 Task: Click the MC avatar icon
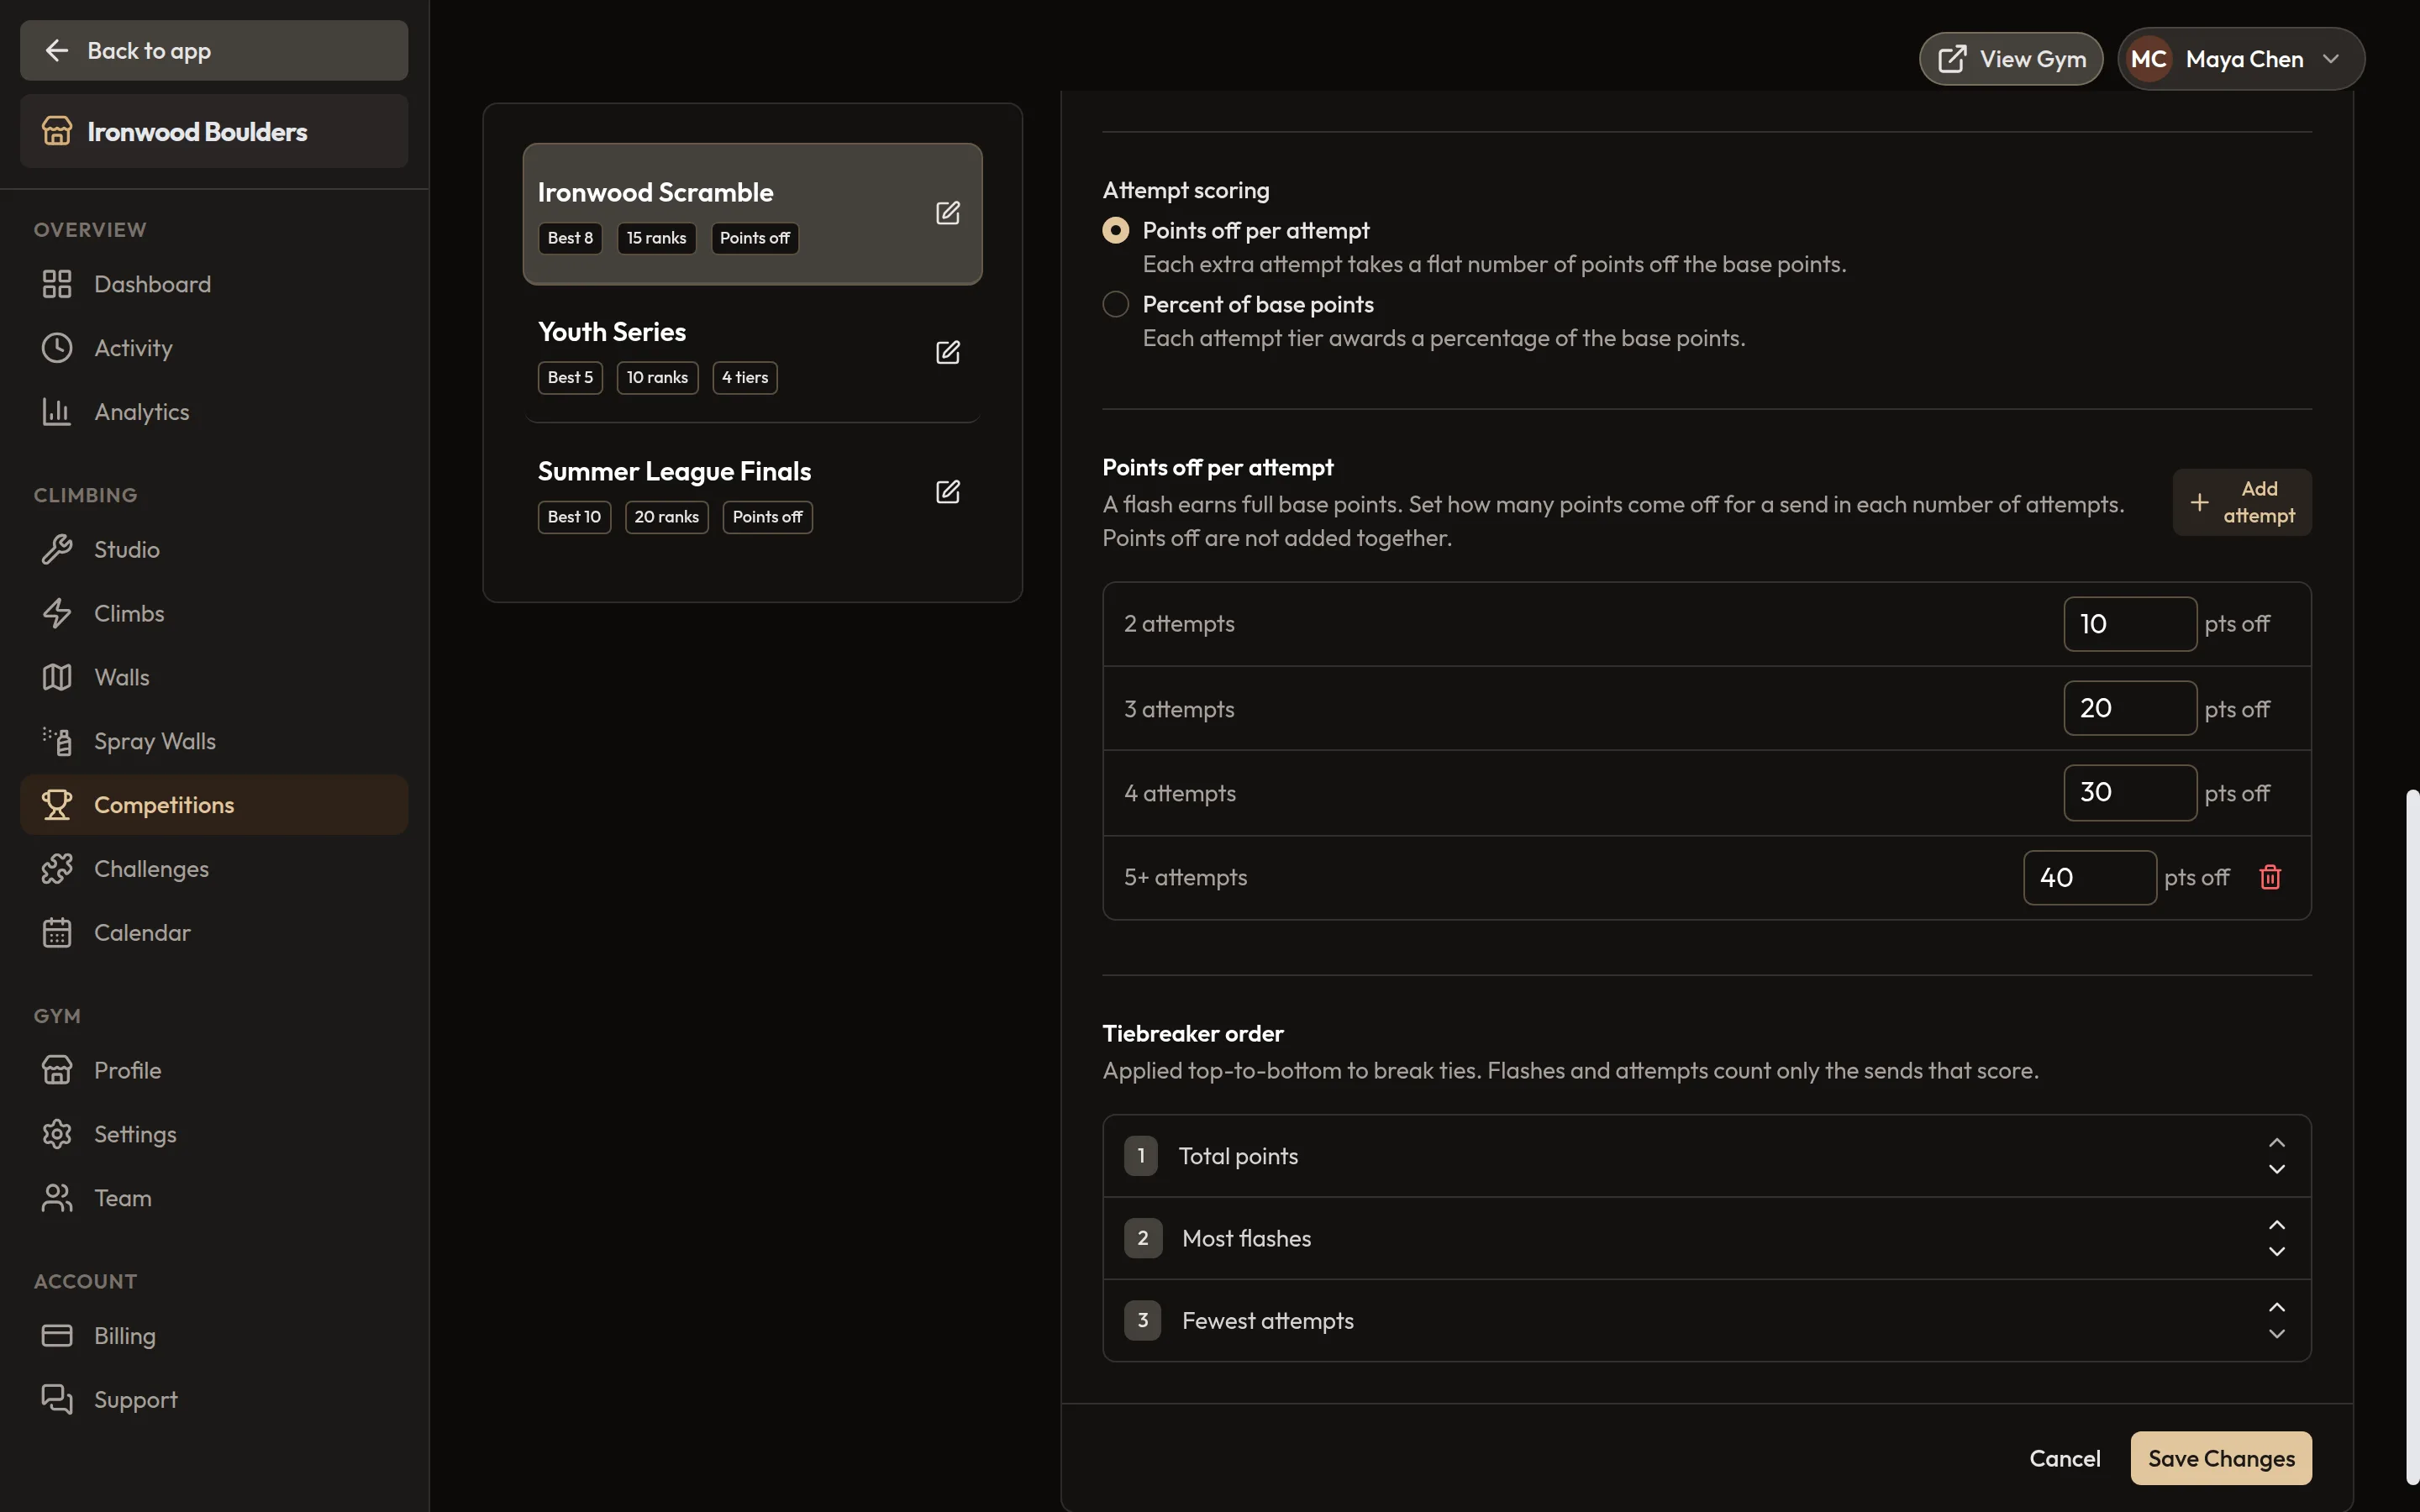click(2148, 59)
